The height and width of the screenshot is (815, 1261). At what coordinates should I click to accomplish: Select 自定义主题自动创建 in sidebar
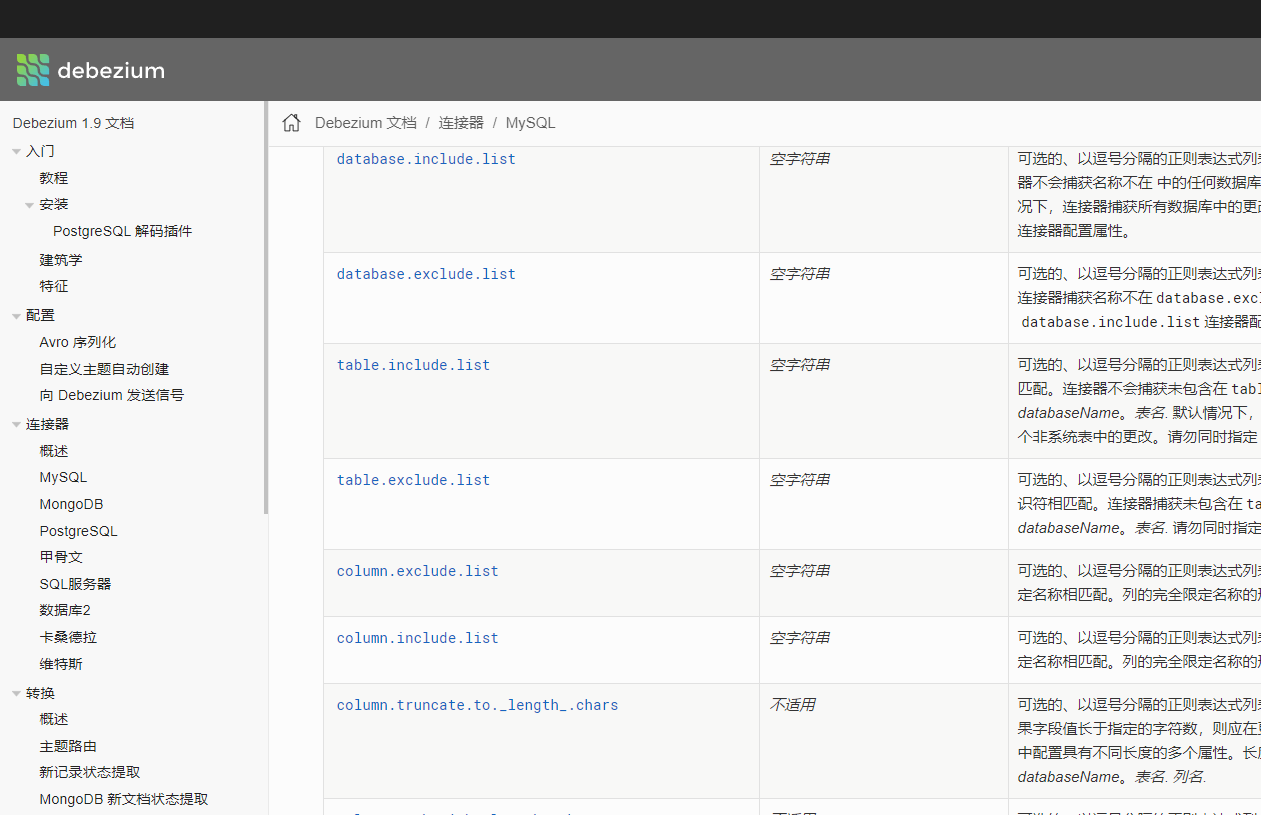click(105, 369)
